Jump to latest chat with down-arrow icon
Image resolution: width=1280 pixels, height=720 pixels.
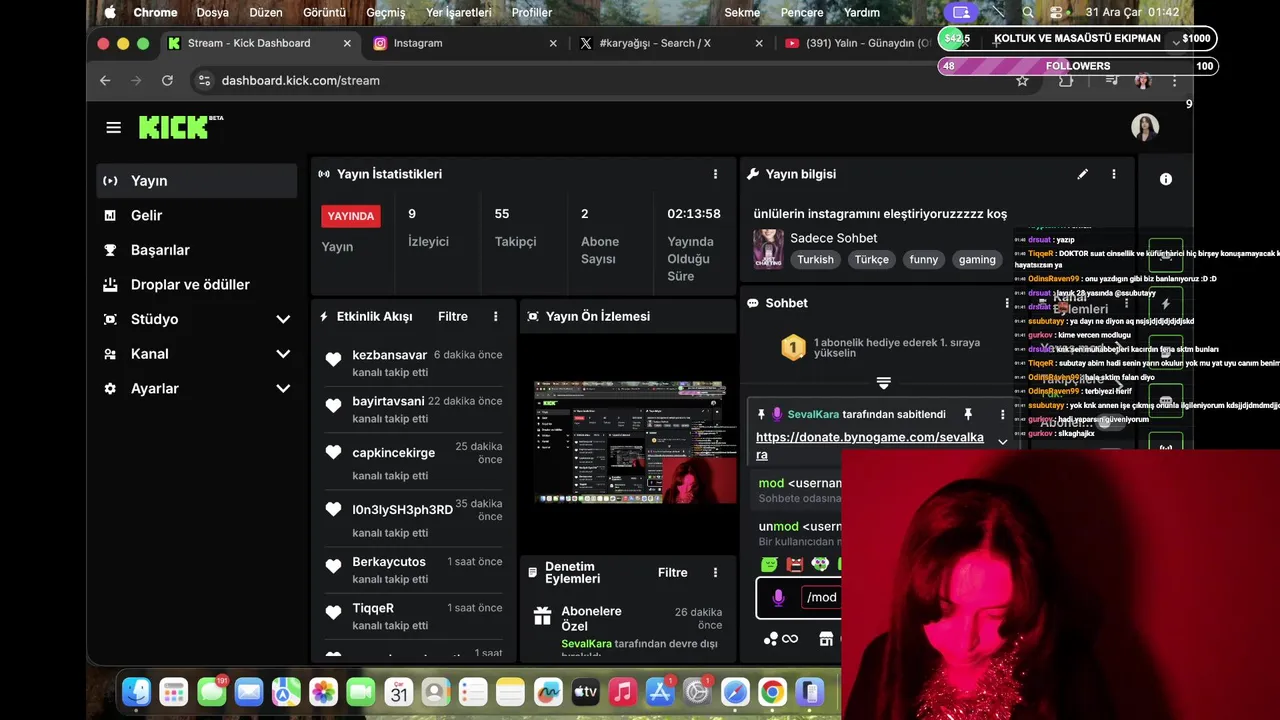[x=883, y=383]
